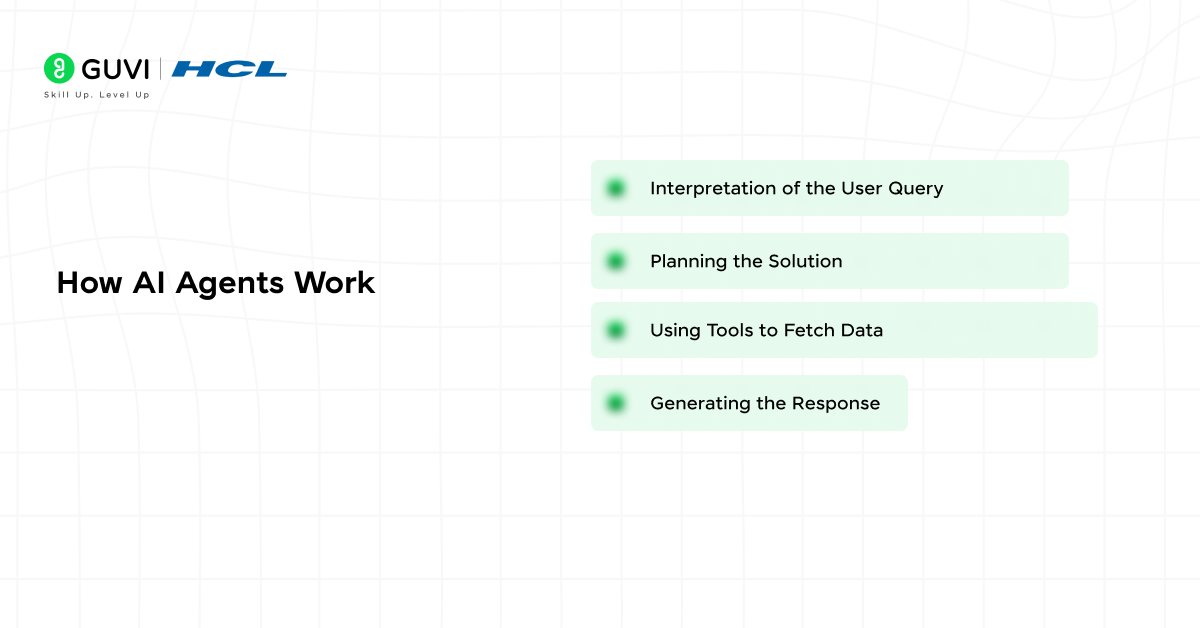The height and width of the screenshot is (628, 1200).
Task: Click the GUVI wordmark text
Action: (115, 69)
